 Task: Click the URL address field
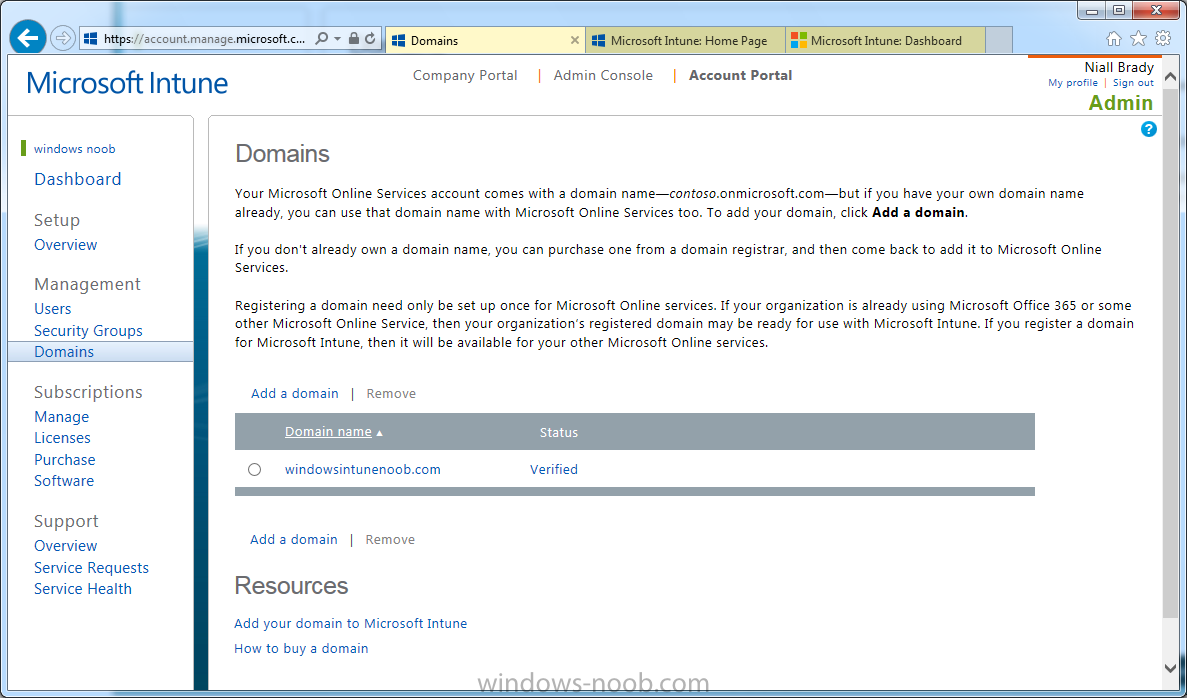[x=204, y=39]
